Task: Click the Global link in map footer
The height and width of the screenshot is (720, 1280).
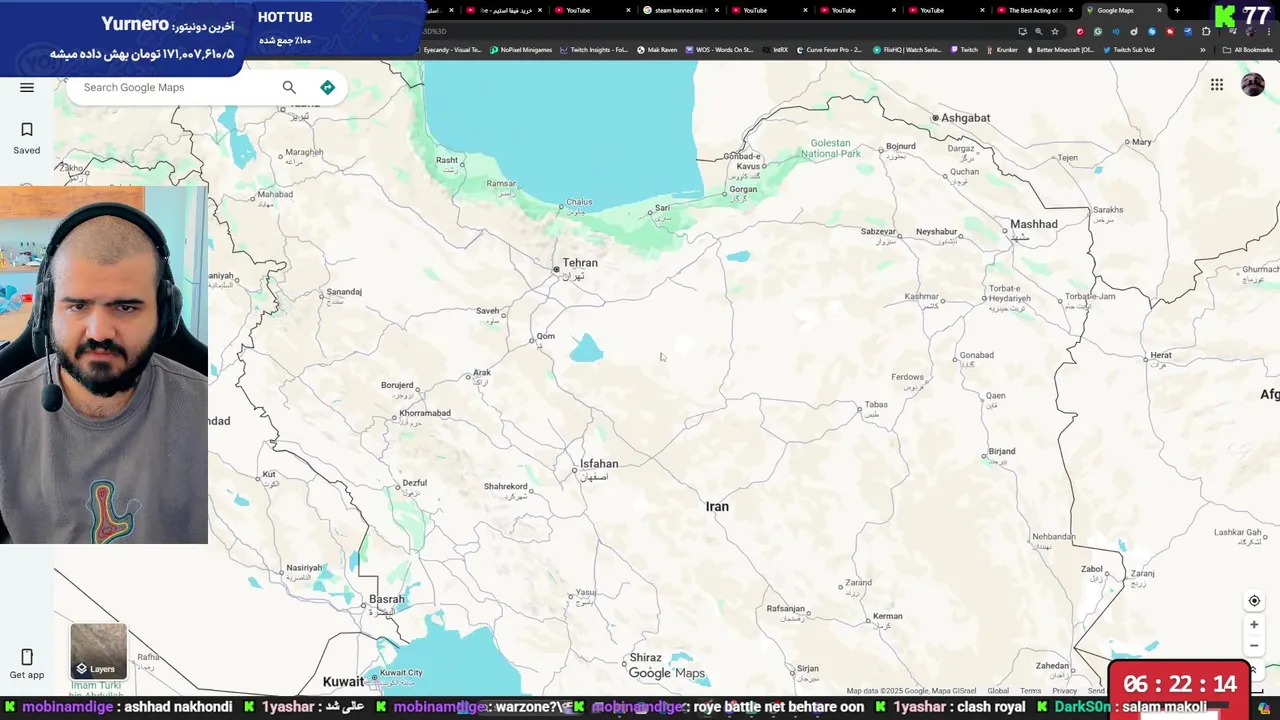Action: coord(998,691)
